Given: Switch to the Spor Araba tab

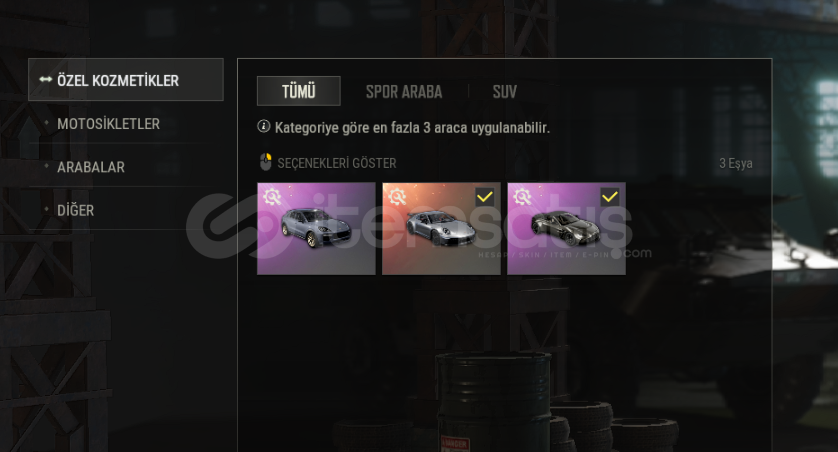Looking at the screenshot, I should 404,91.
